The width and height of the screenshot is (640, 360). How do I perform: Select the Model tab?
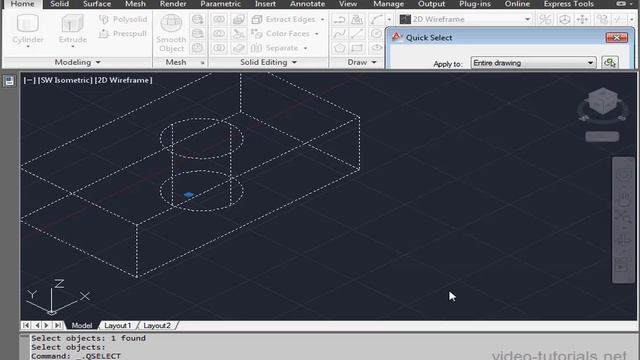coord(82,325)
